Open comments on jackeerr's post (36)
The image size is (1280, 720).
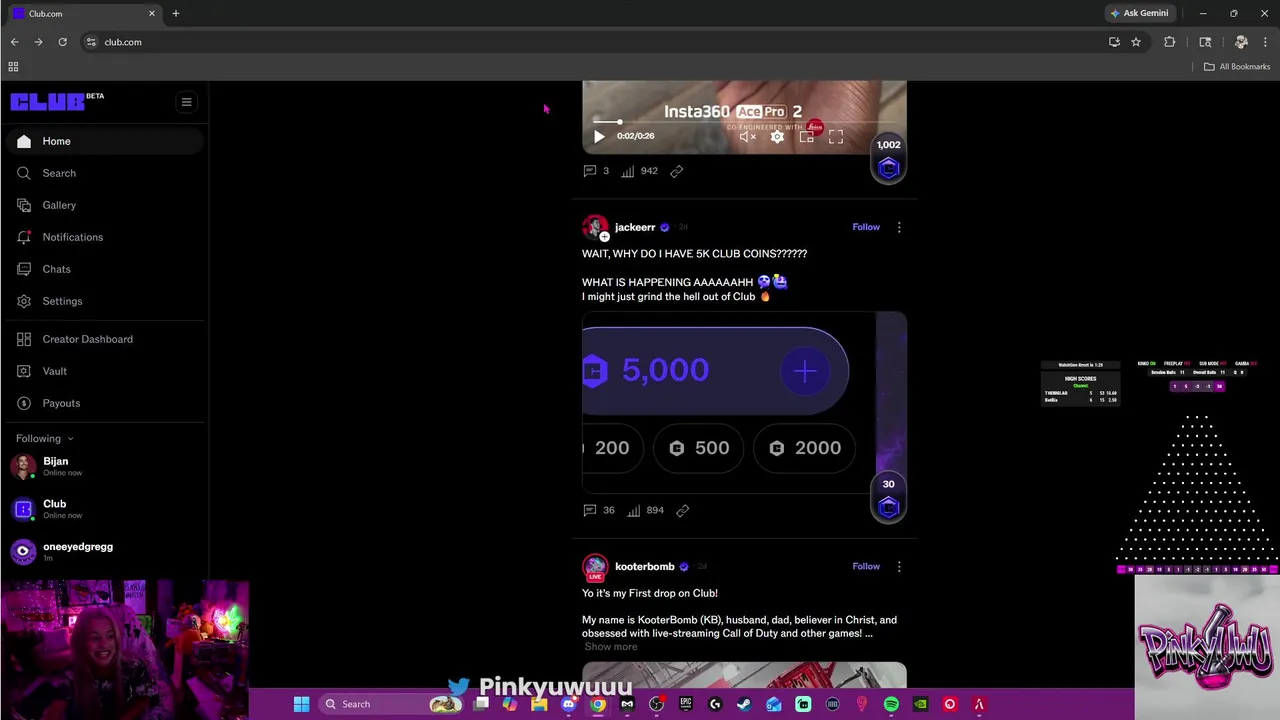click(599, 510)
